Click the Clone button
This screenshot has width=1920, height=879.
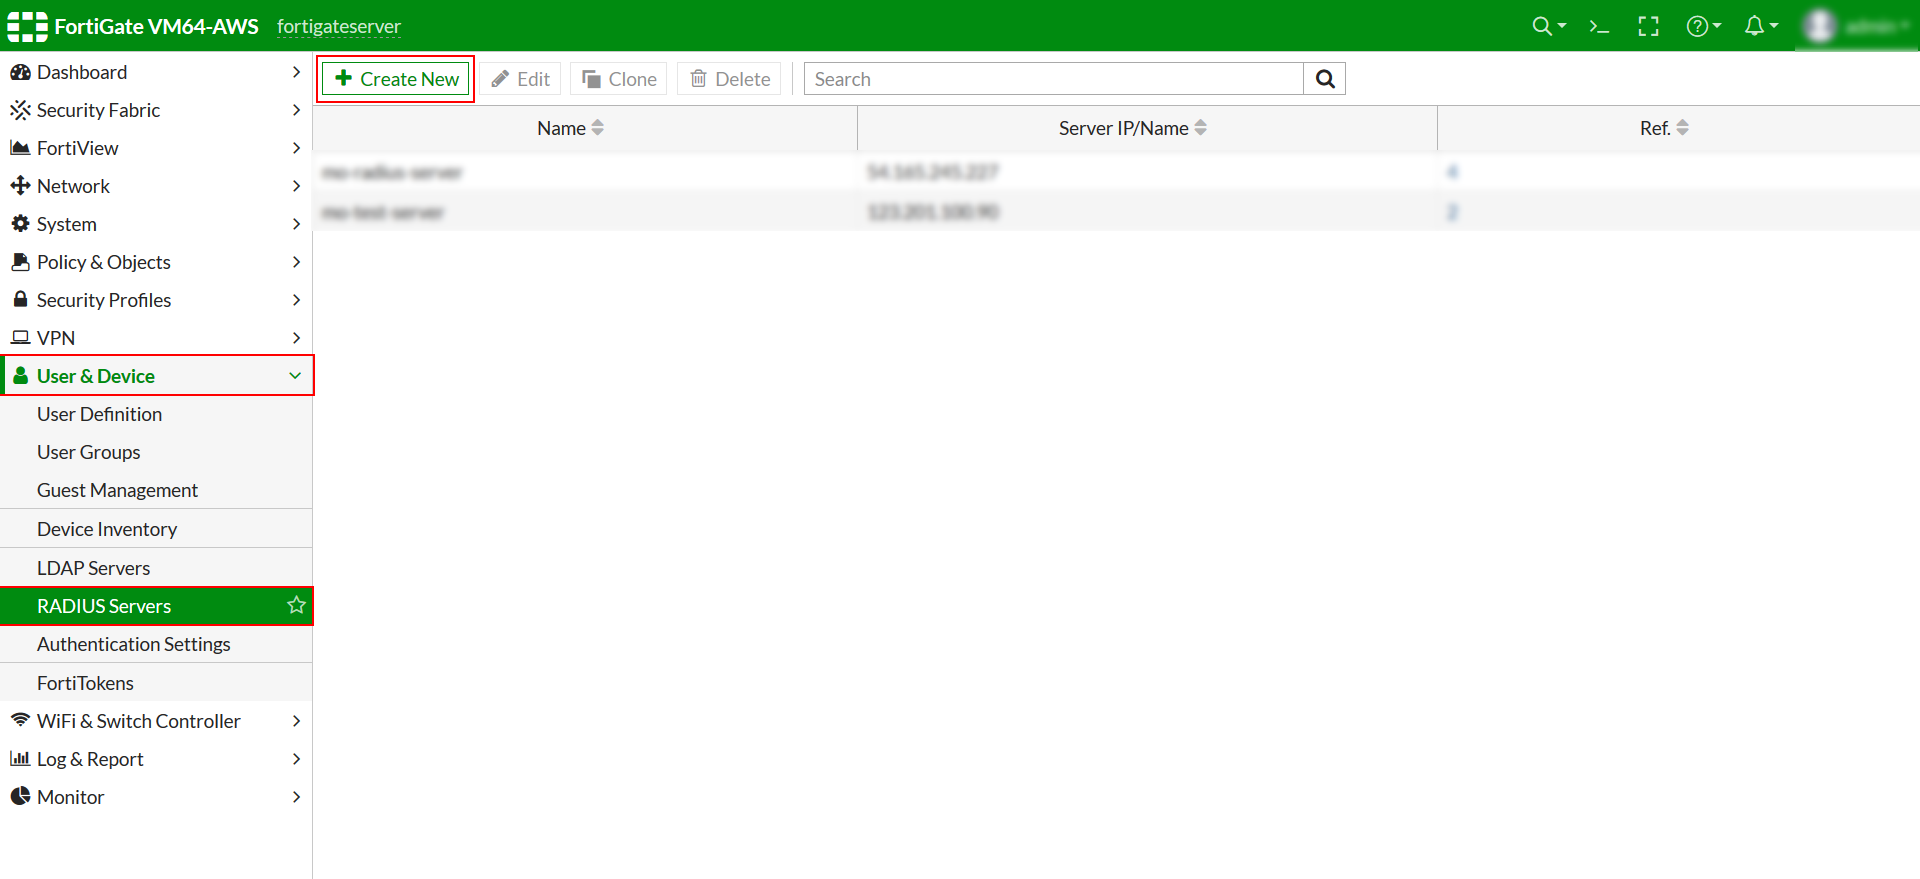coord(619,79)
